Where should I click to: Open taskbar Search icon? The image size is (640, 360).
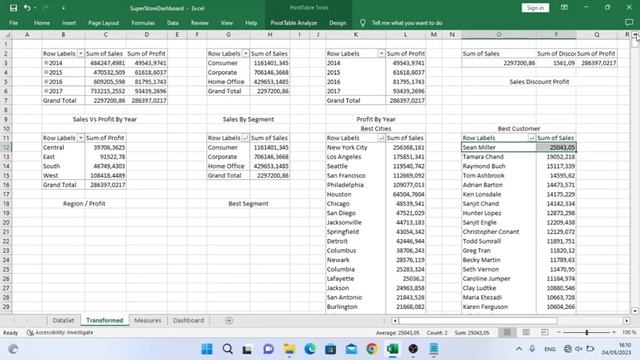pyautogui.click(x=227, y=349)
